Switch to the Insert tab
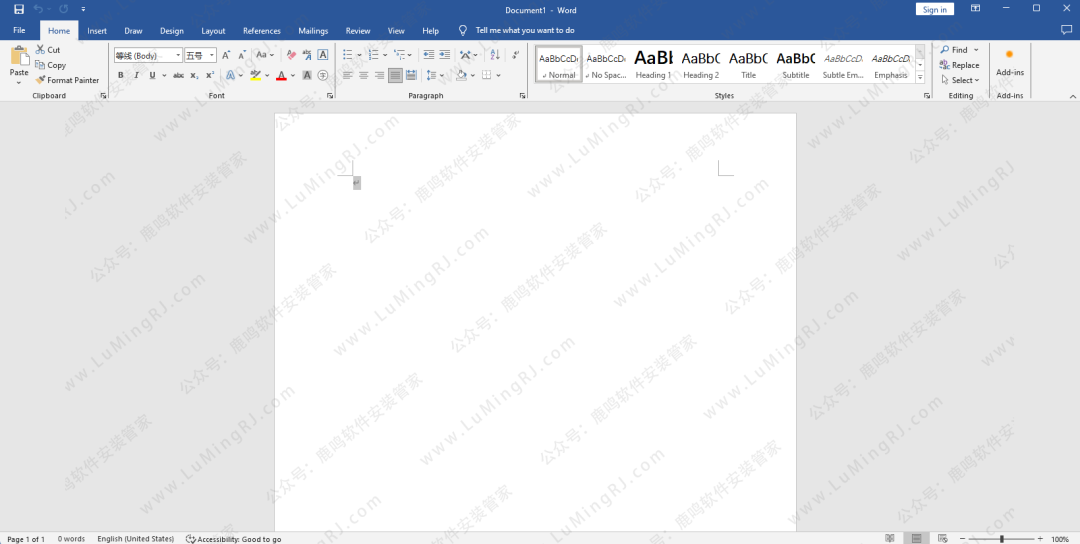This screenshot has width=1080, height=544. tap(97, 31)
